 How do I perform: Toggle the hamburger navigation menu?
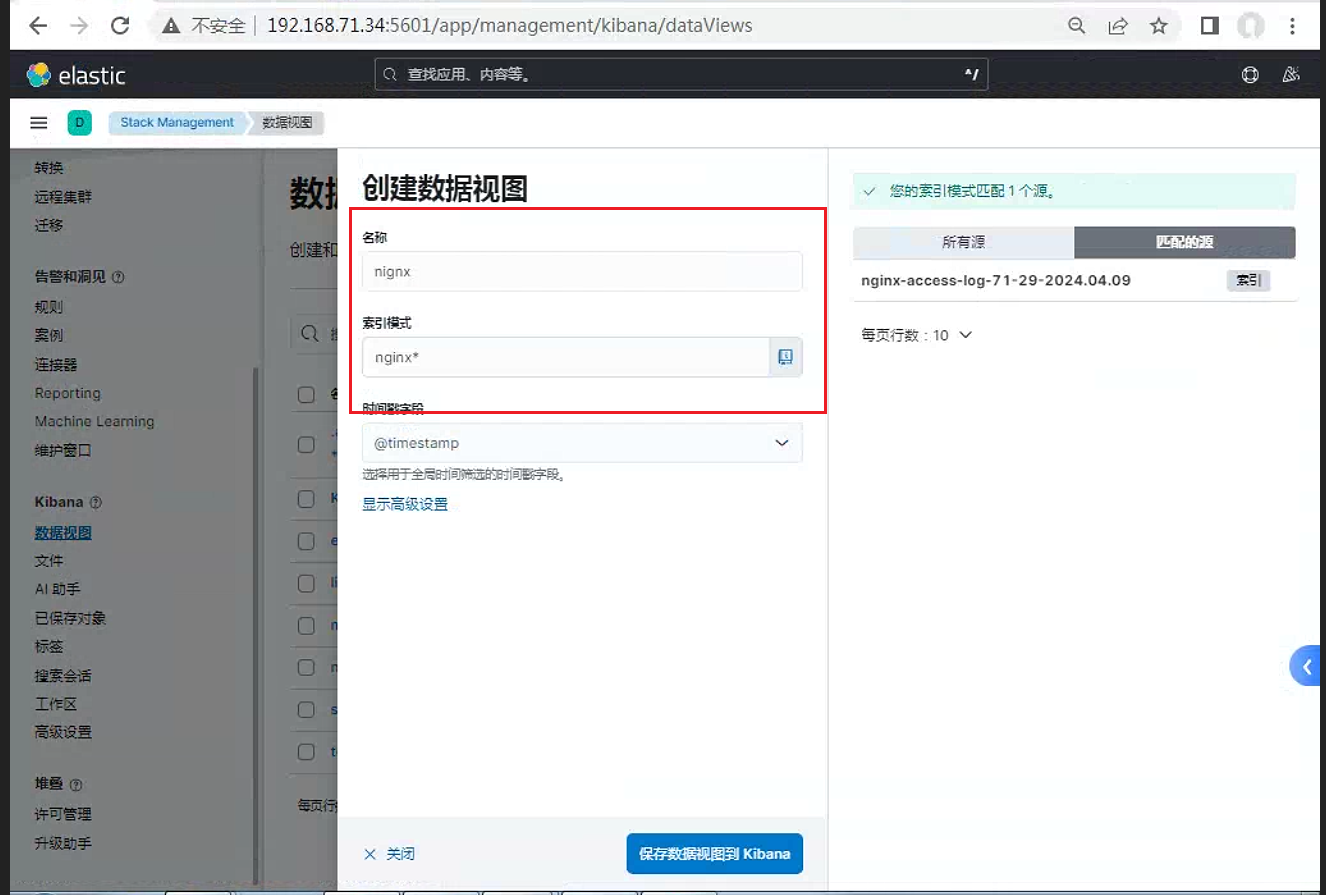click(39, 123)
